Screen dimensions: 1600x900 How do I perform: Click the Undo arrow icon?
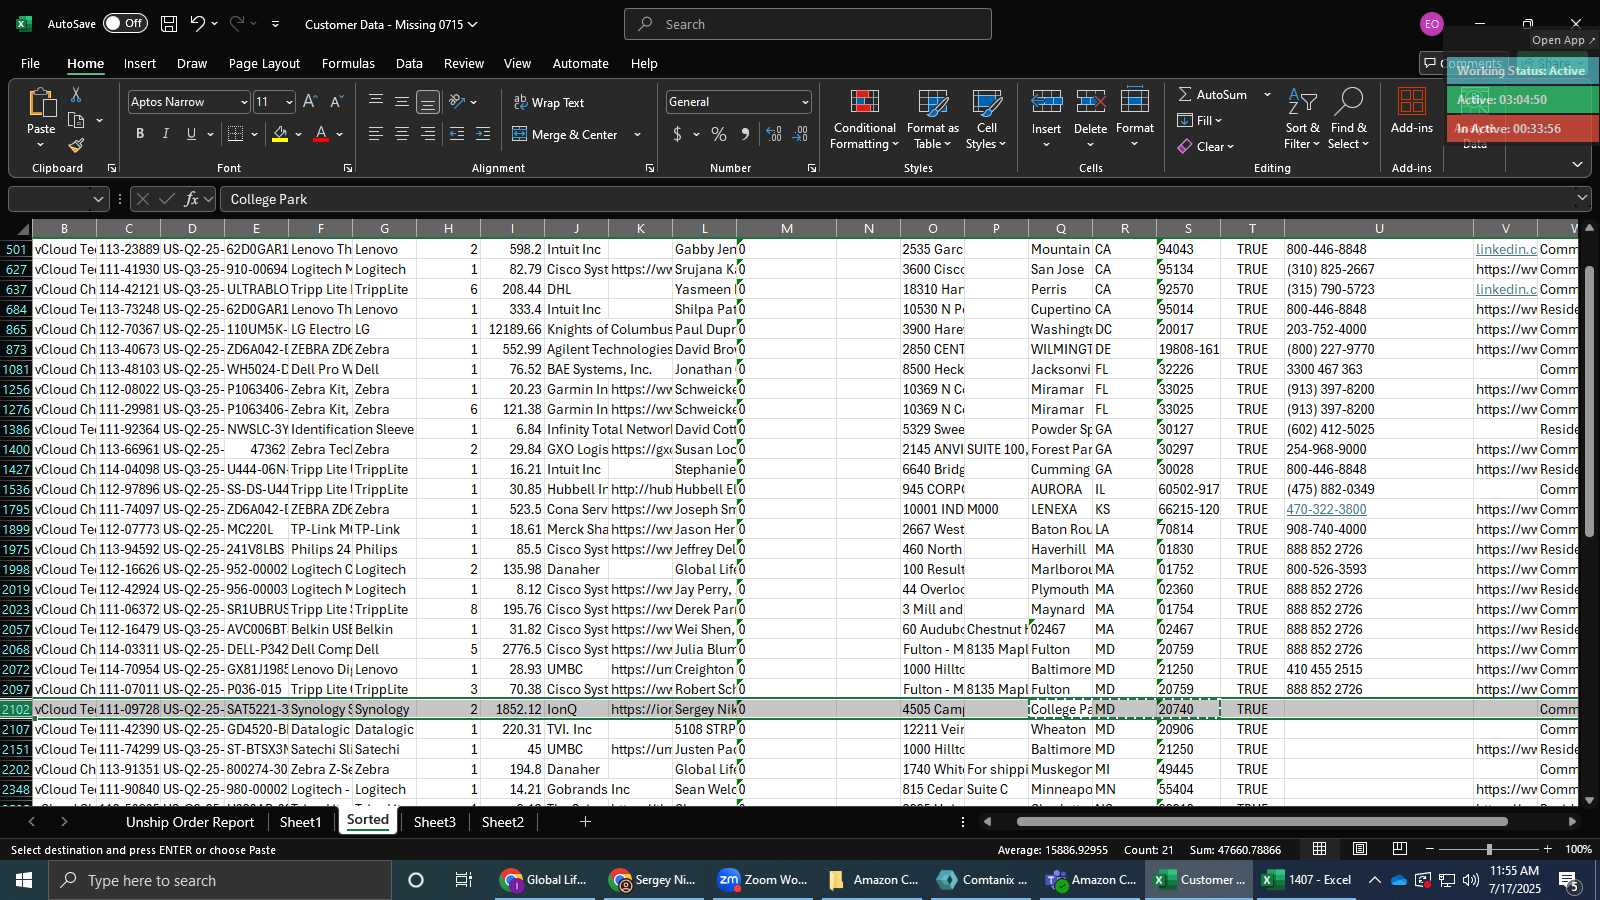pyautogui.click(x=197, y=23)
